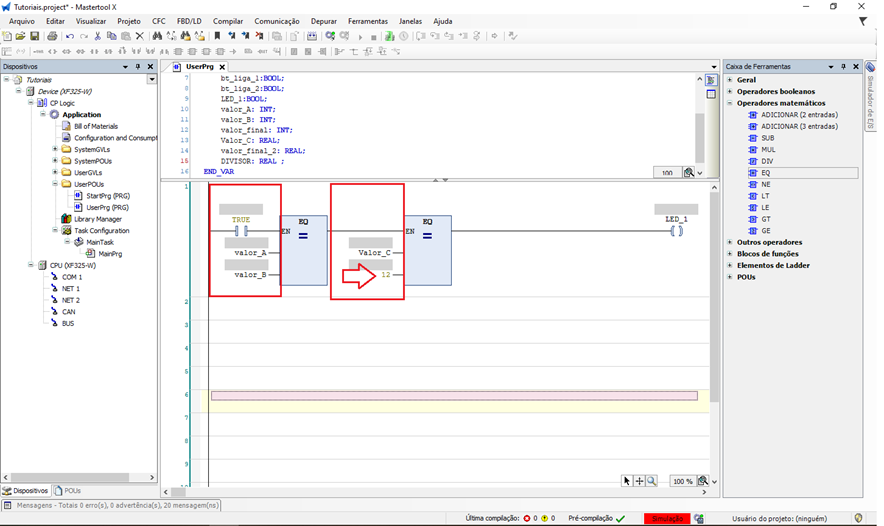
Task: Toggle the TRUE contact in rung 1
Action: 240,231
